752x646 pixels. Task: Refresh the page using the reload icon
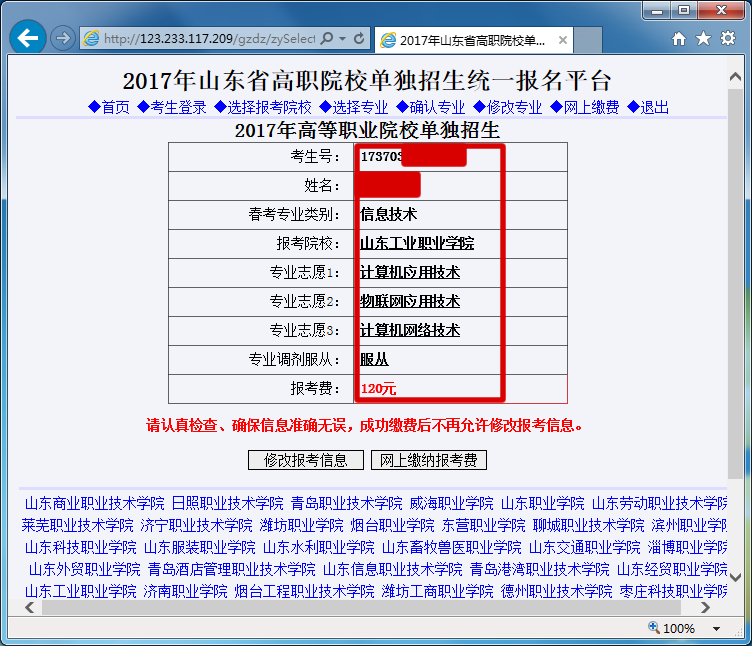point(360,39)
